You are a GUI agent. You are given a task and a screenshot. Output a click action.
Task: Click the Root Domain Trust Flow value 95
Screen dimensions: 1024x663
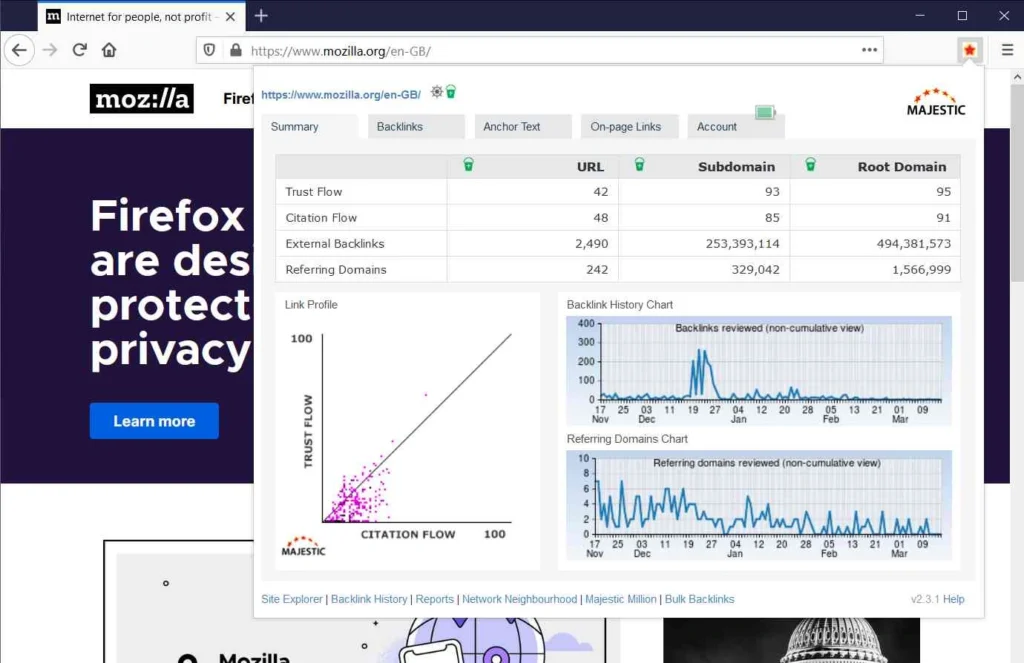[944, 192]
